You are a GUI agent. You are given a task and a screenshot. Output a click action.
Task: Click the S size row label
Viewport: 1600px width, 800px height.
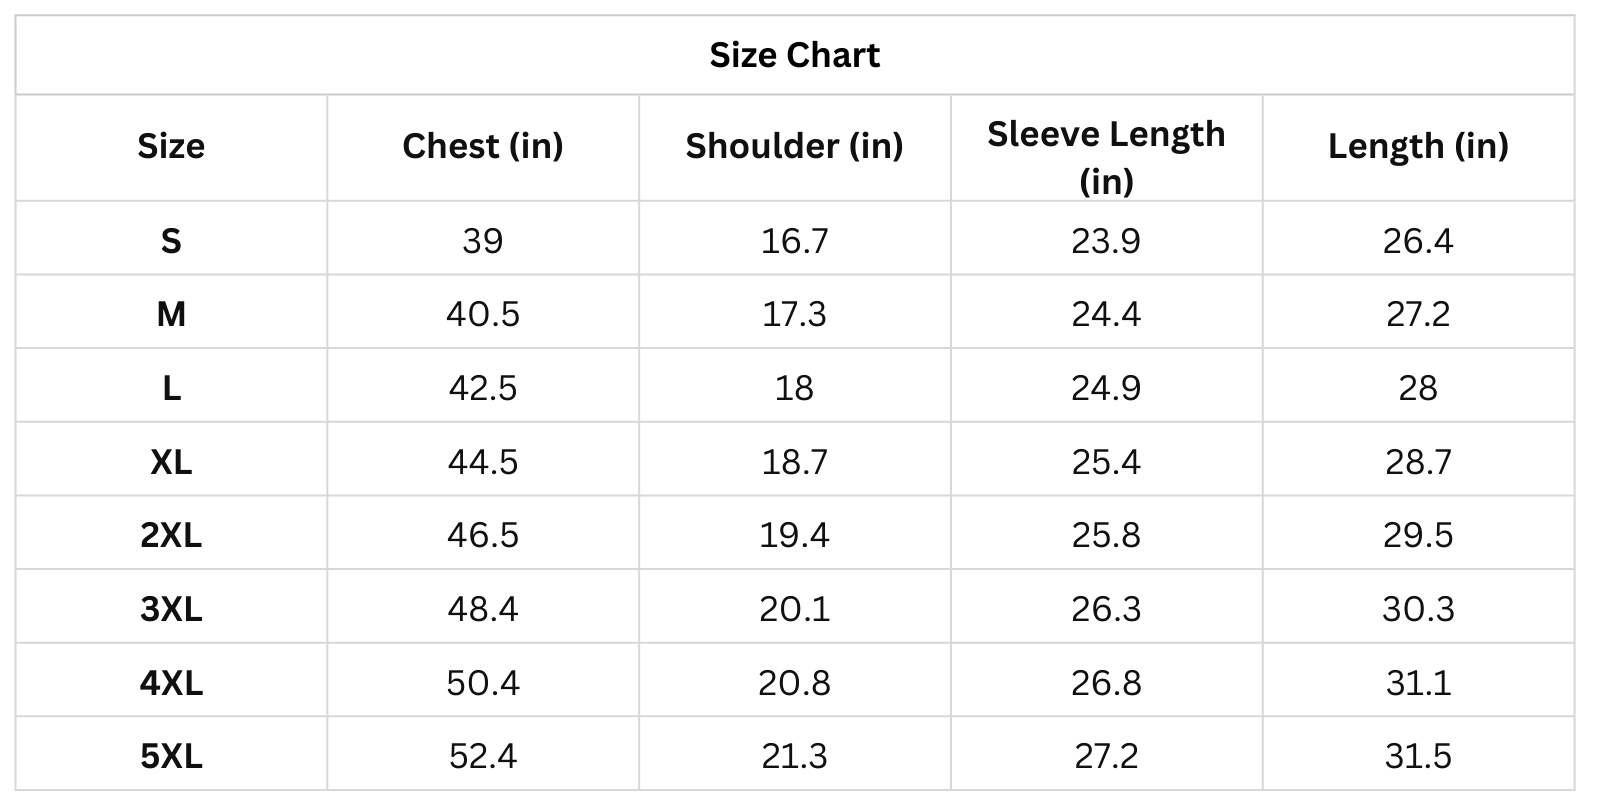pyautogui.click(x=171, y=241)
